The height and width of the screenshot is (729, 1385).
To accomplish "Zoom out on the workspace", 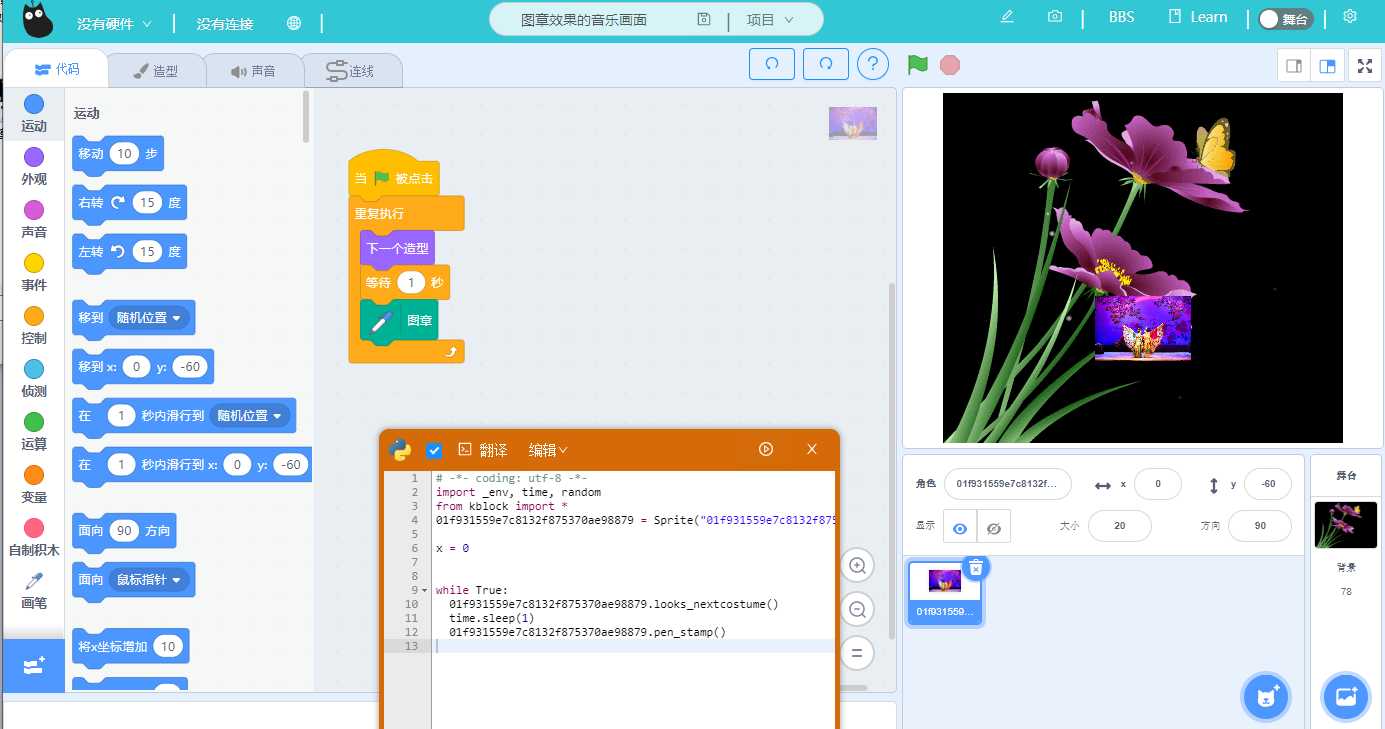I will click(857, 609).
